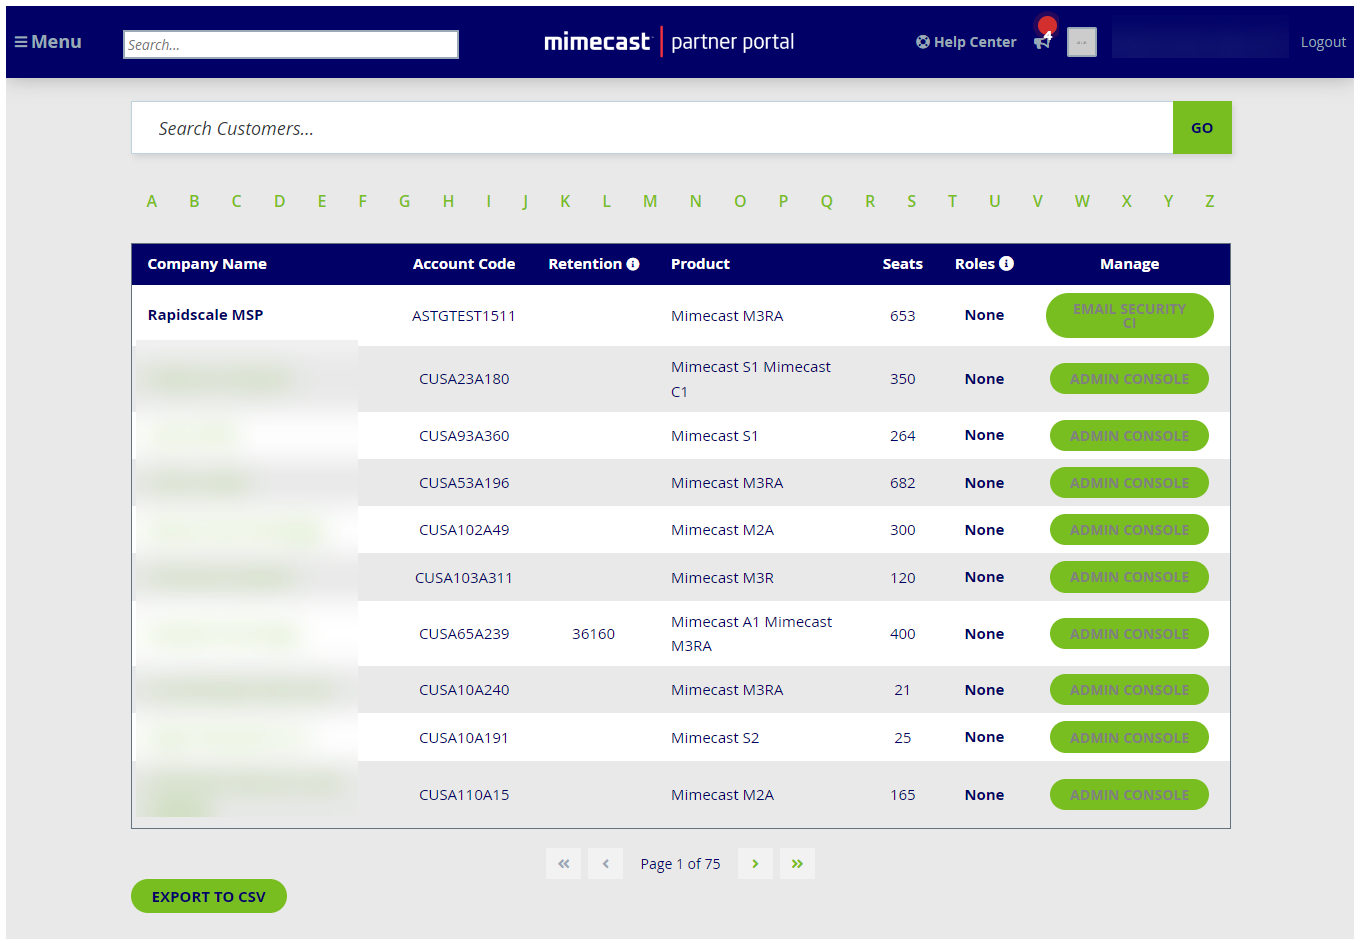Image resolution: width=1360 pixels, height=945 pixels.
Task: Click the previous-page left chevron icon
Action: point(605,863)
